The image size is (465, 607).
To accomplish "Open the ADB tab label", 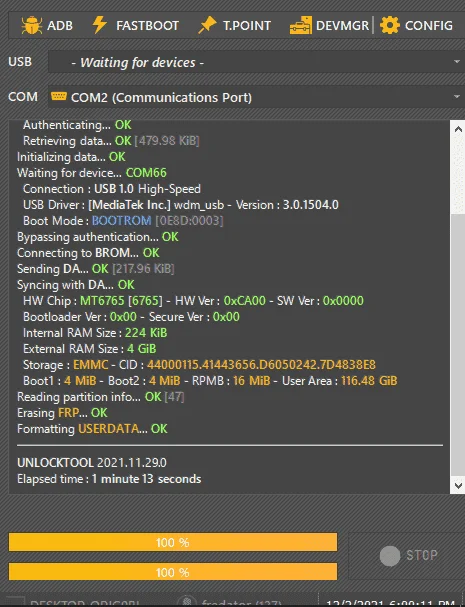I will 60,26.
